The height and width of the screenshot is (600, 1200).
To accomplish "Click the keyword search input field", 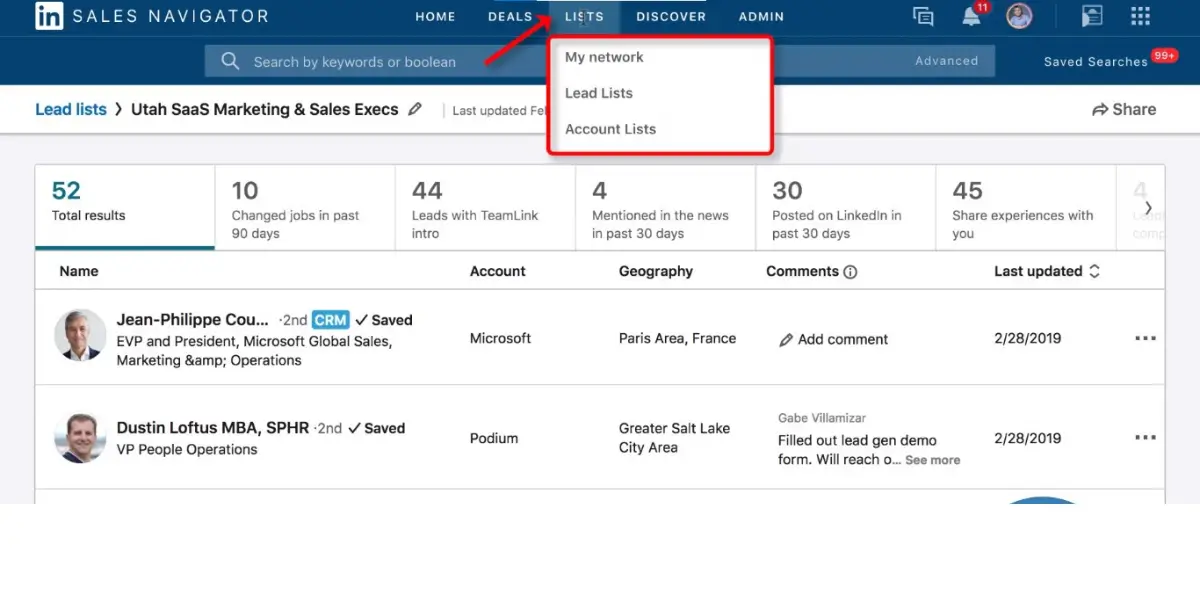I will pos(600,61).
